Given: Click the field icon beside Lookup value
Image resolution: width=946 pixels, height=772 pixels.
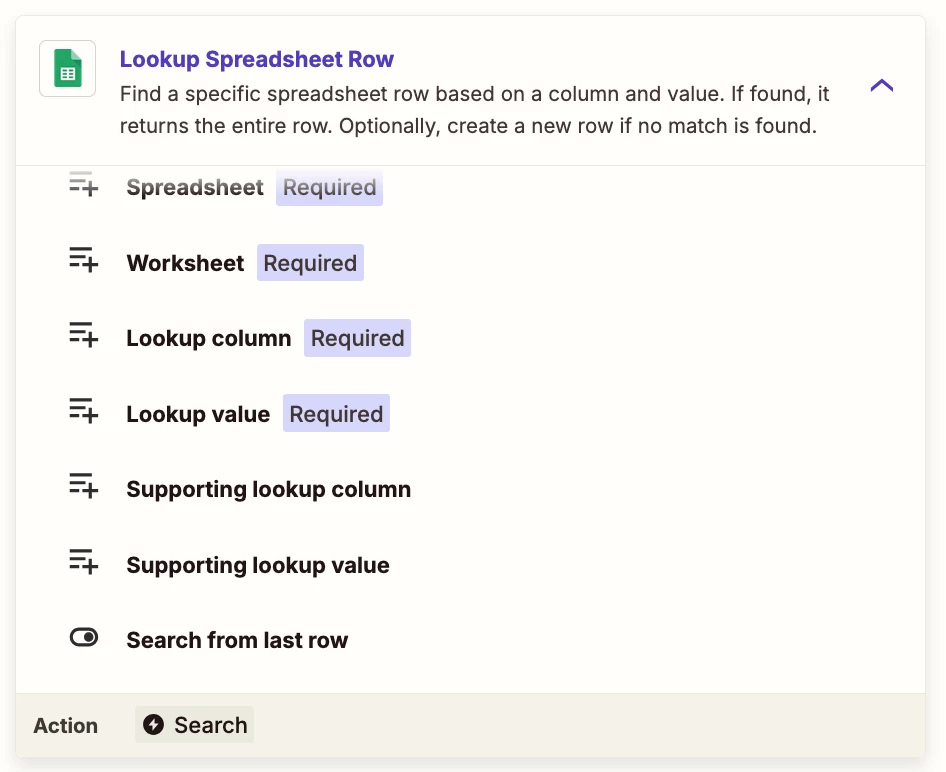Looking at the screenshot, I should pyautogui.click(x=83, y=411).
